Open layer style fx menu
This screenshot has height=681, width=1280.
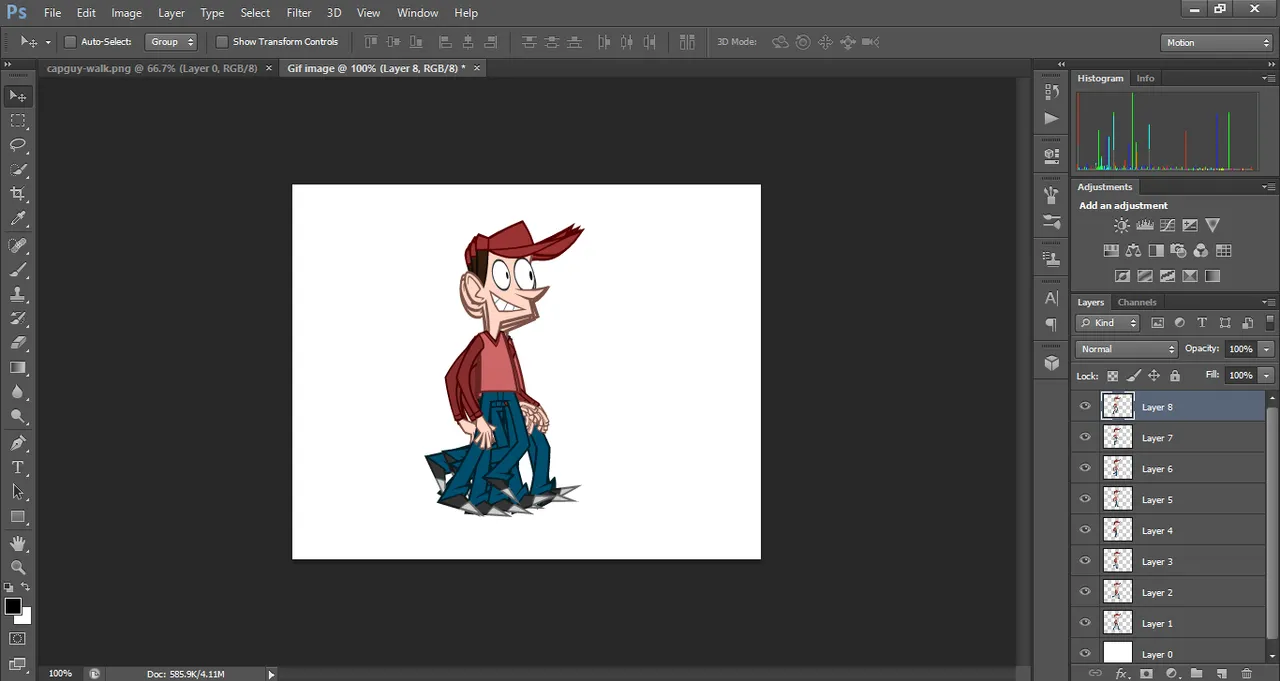click(x=1122, y=674)
